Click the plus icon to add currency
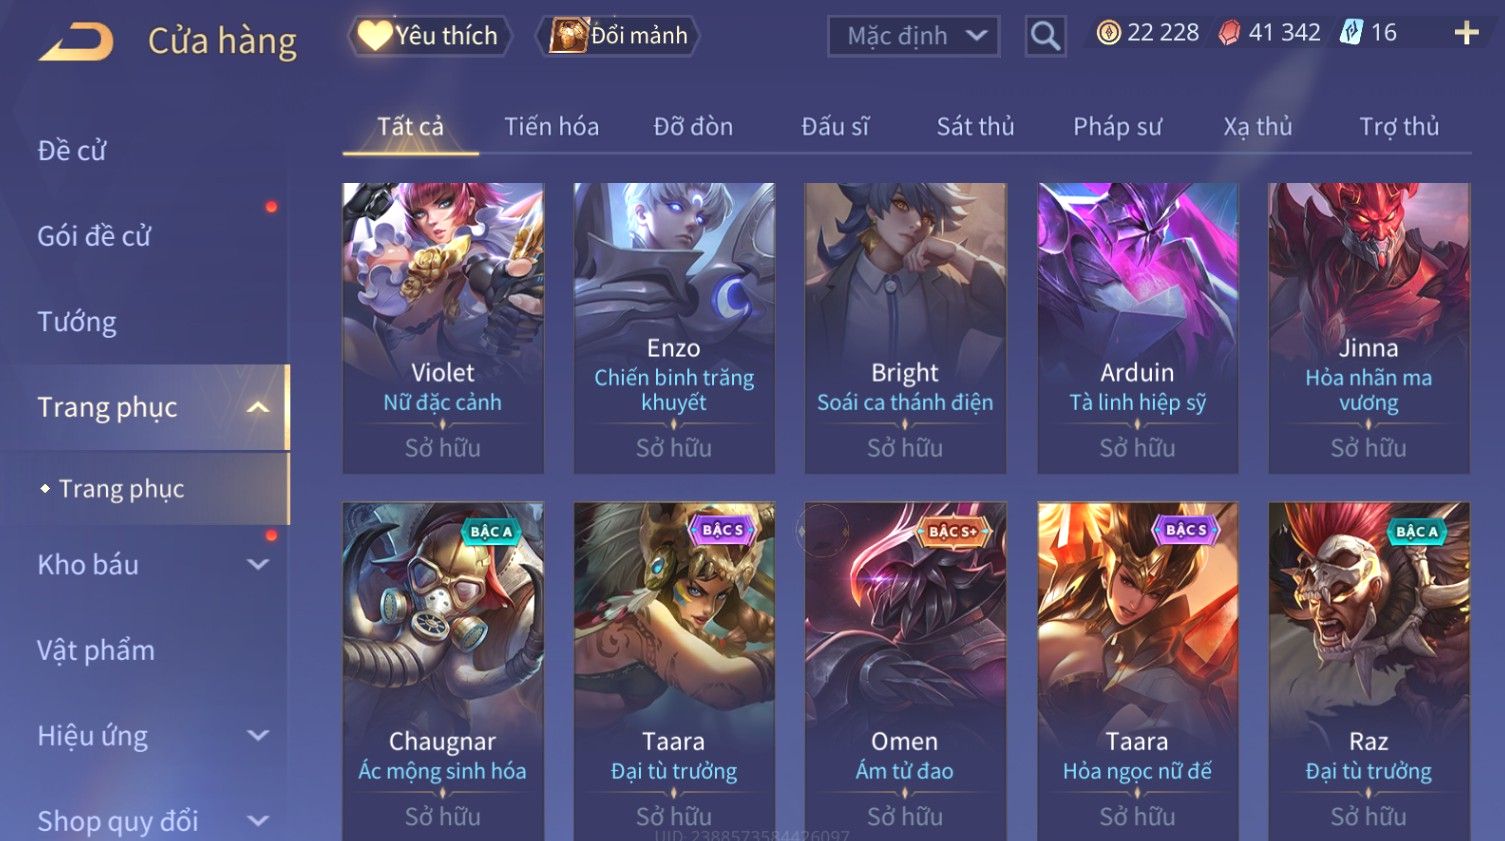This screenshot has height=841, width=1505. 1466,34
